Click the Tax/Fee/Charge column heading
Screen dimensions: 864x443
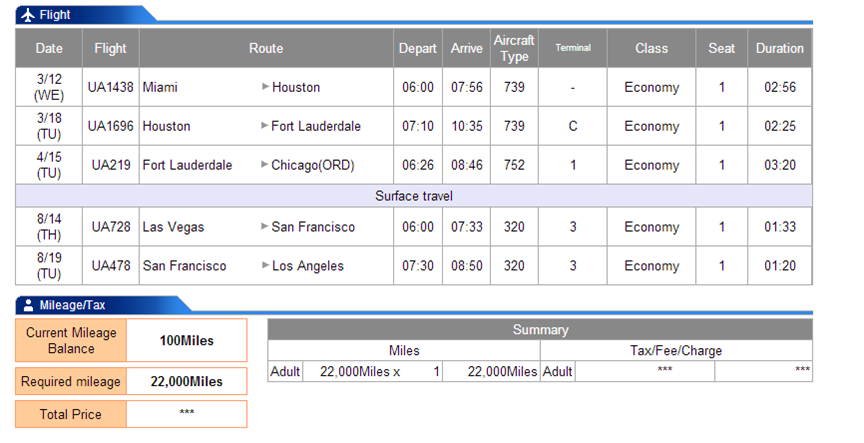676,350
